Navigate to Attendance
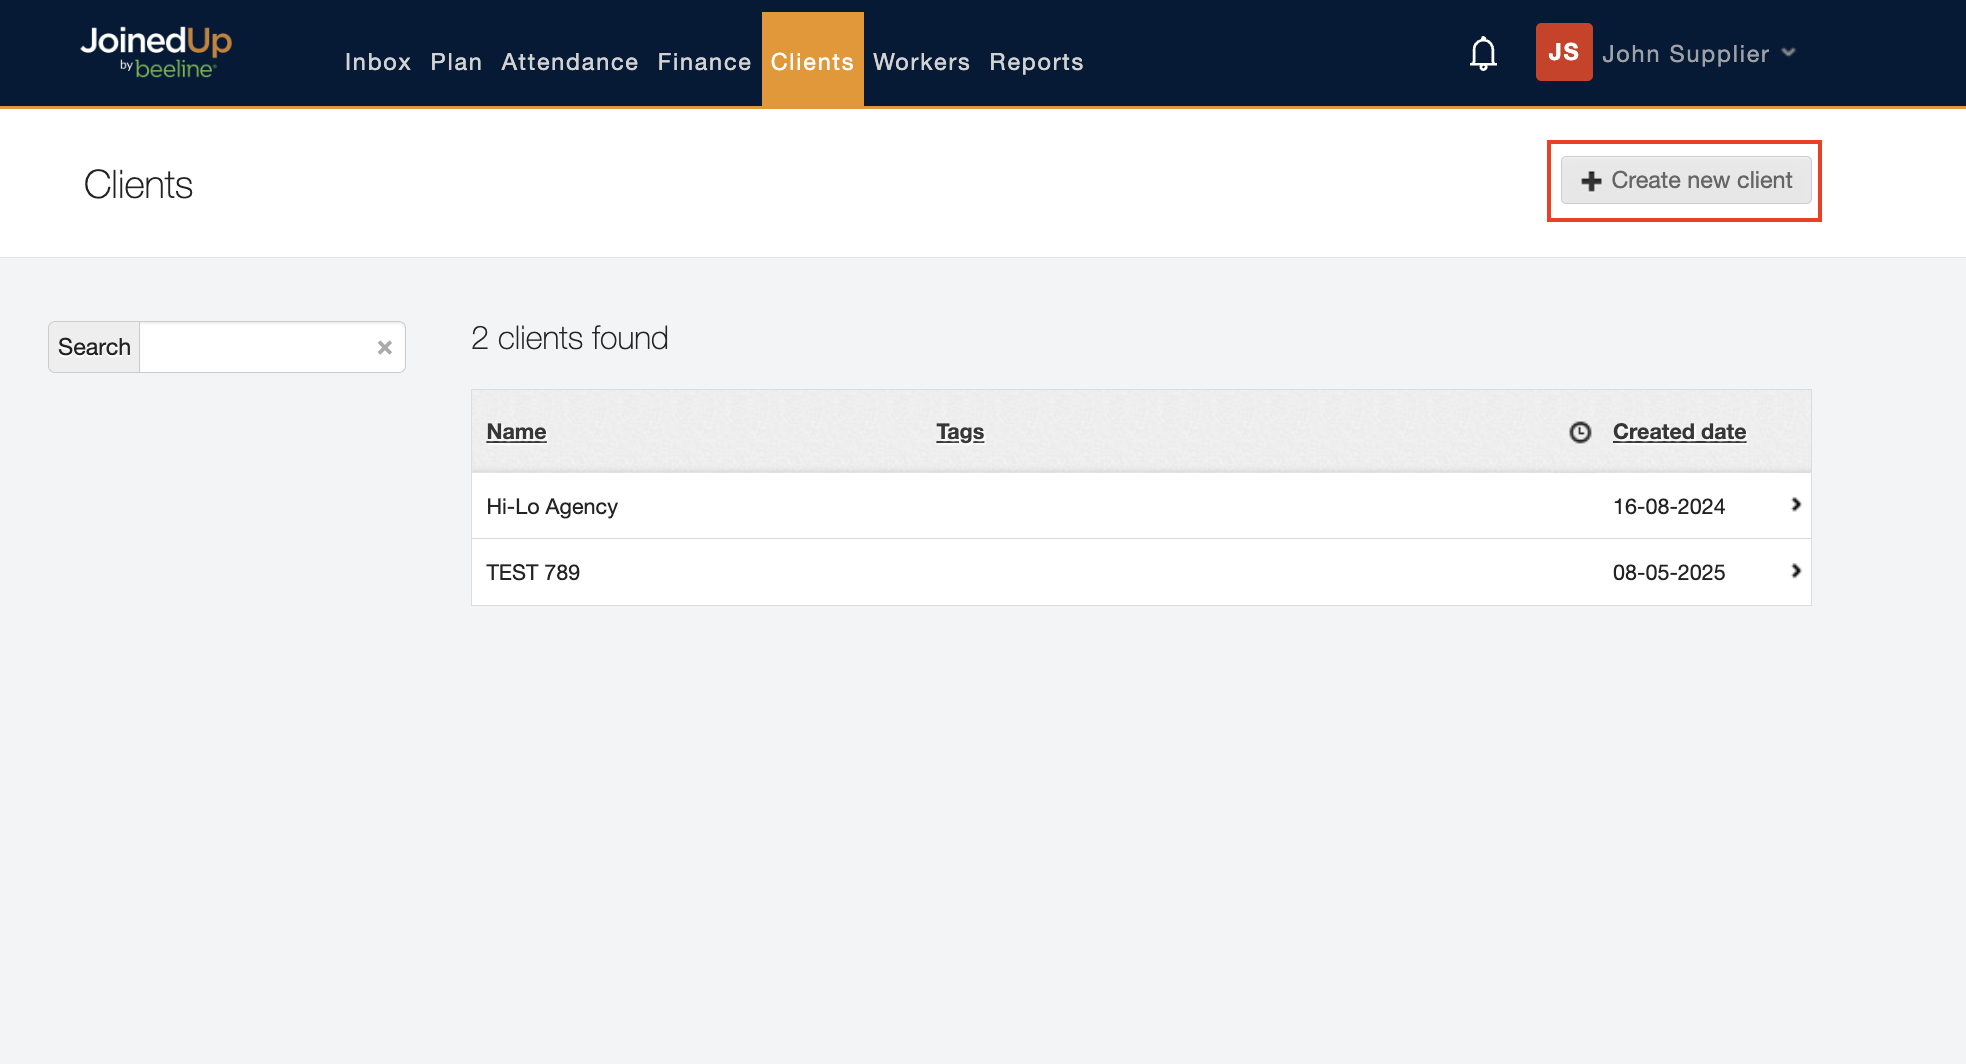Viewport: 1966px width, 1064px height. [x=569, y=62]
